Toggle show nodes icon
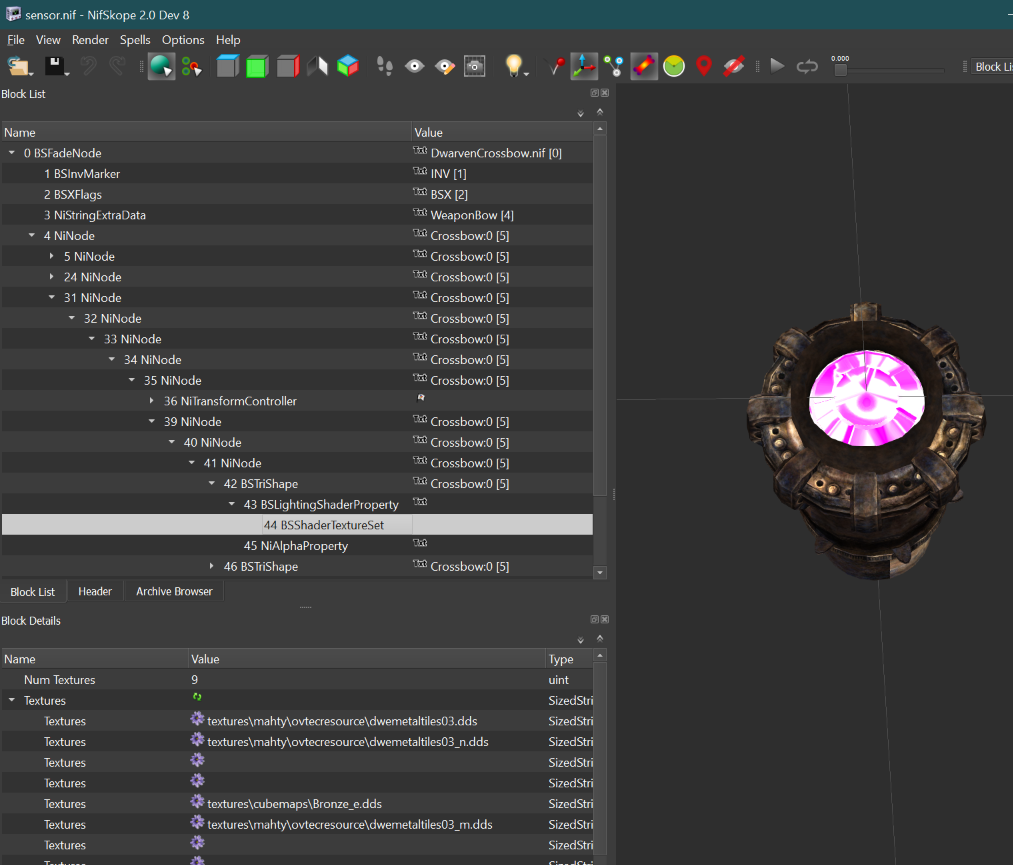Screen dimensions: 1013x865 [x=614, y=67]
